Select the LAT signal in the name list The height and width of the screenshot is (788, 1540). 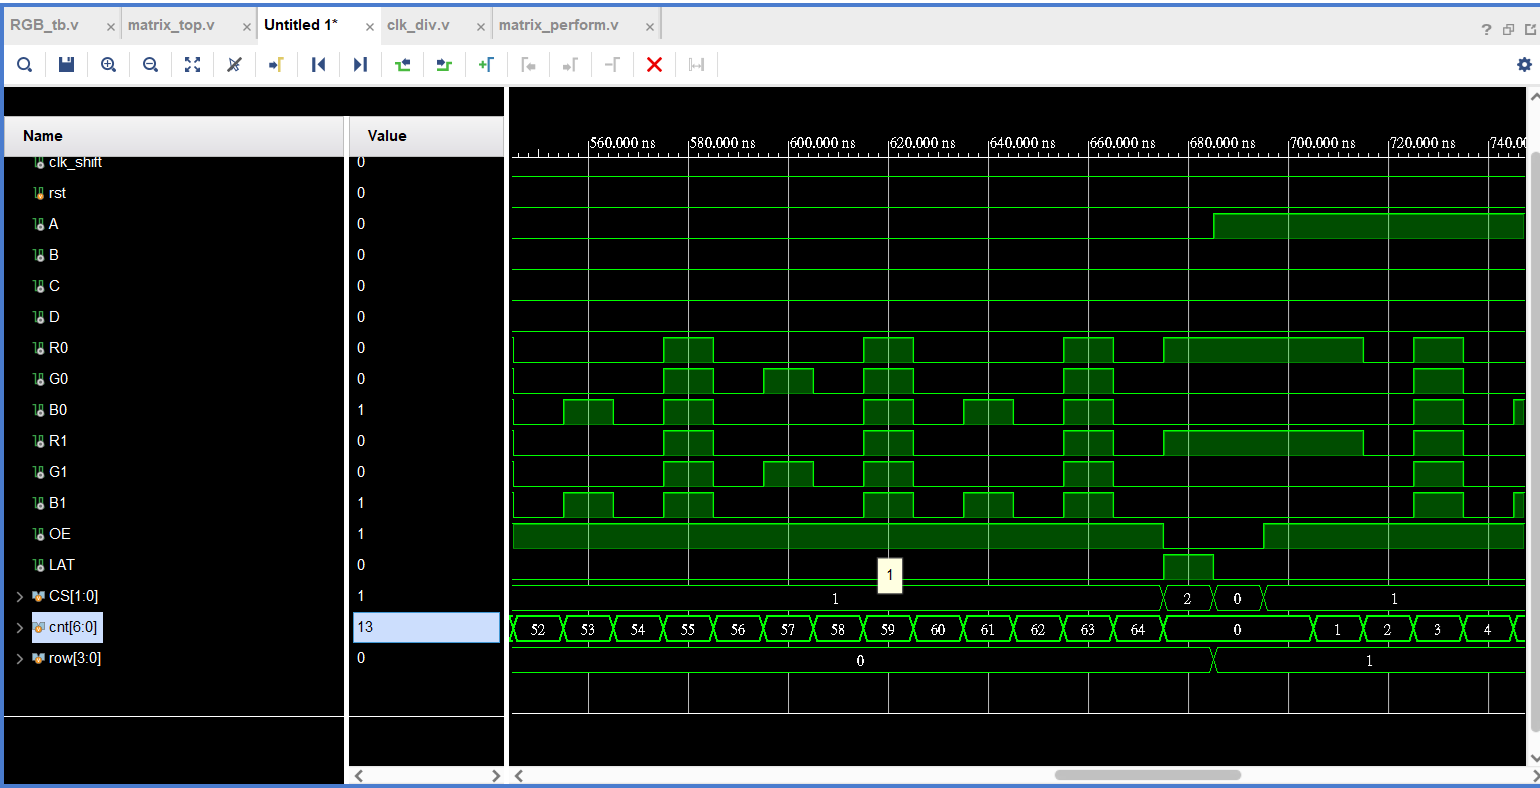(x=61, y=565)
